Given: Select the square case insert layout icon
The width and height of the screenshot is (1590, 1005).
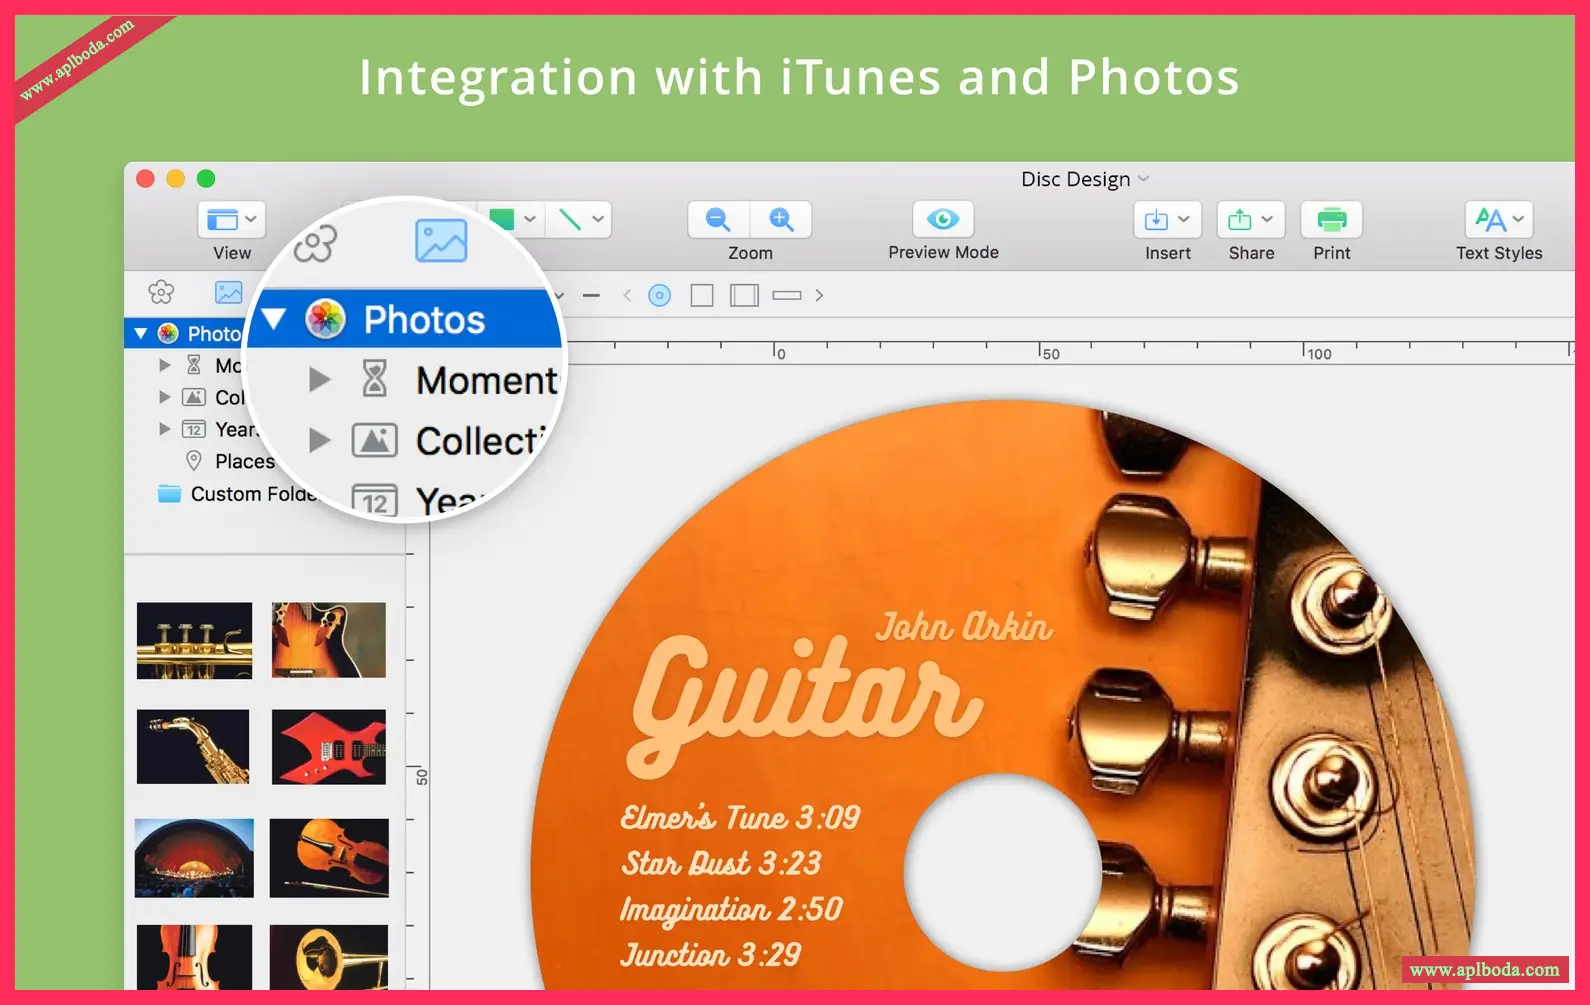Looking at the screenshot, I should [x=702, y=295].
